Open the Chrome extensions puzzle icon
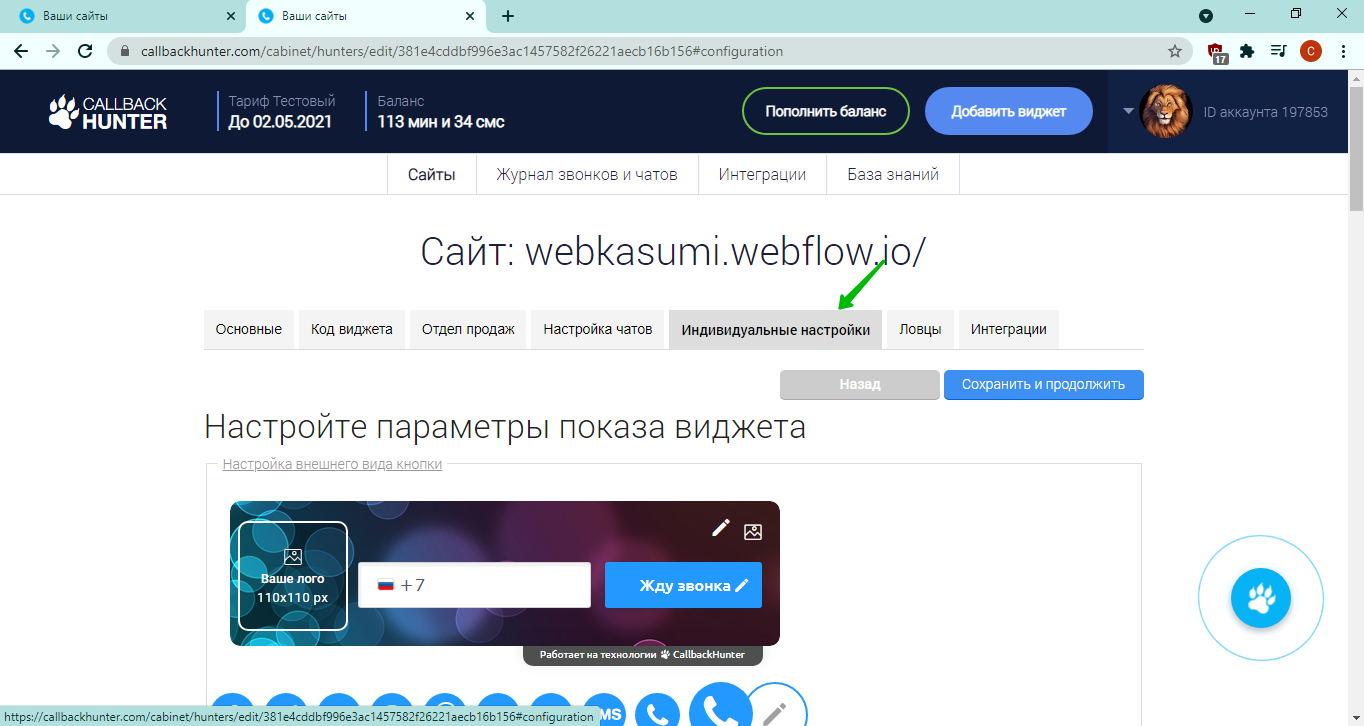Viewport: 1364px width, 726px height. click(x=1247, y=51)
